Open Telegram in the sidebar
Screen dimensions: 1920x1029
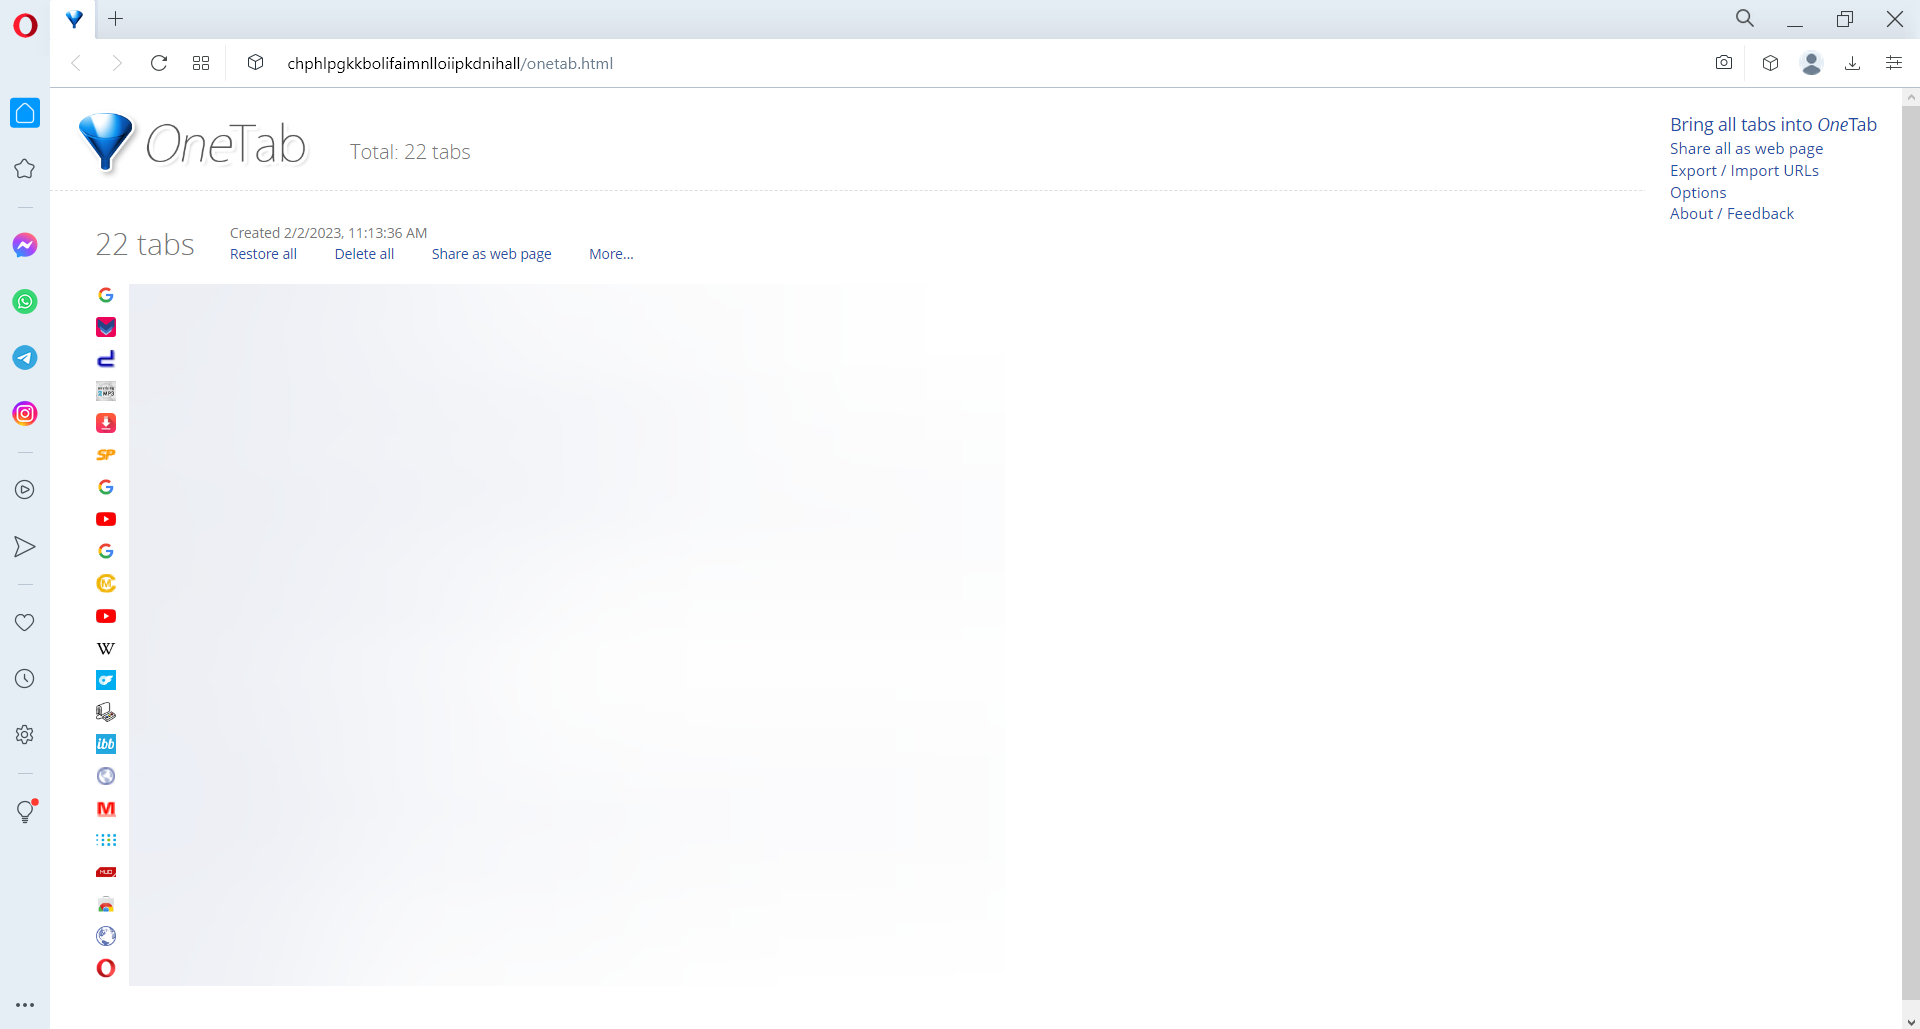25,357
